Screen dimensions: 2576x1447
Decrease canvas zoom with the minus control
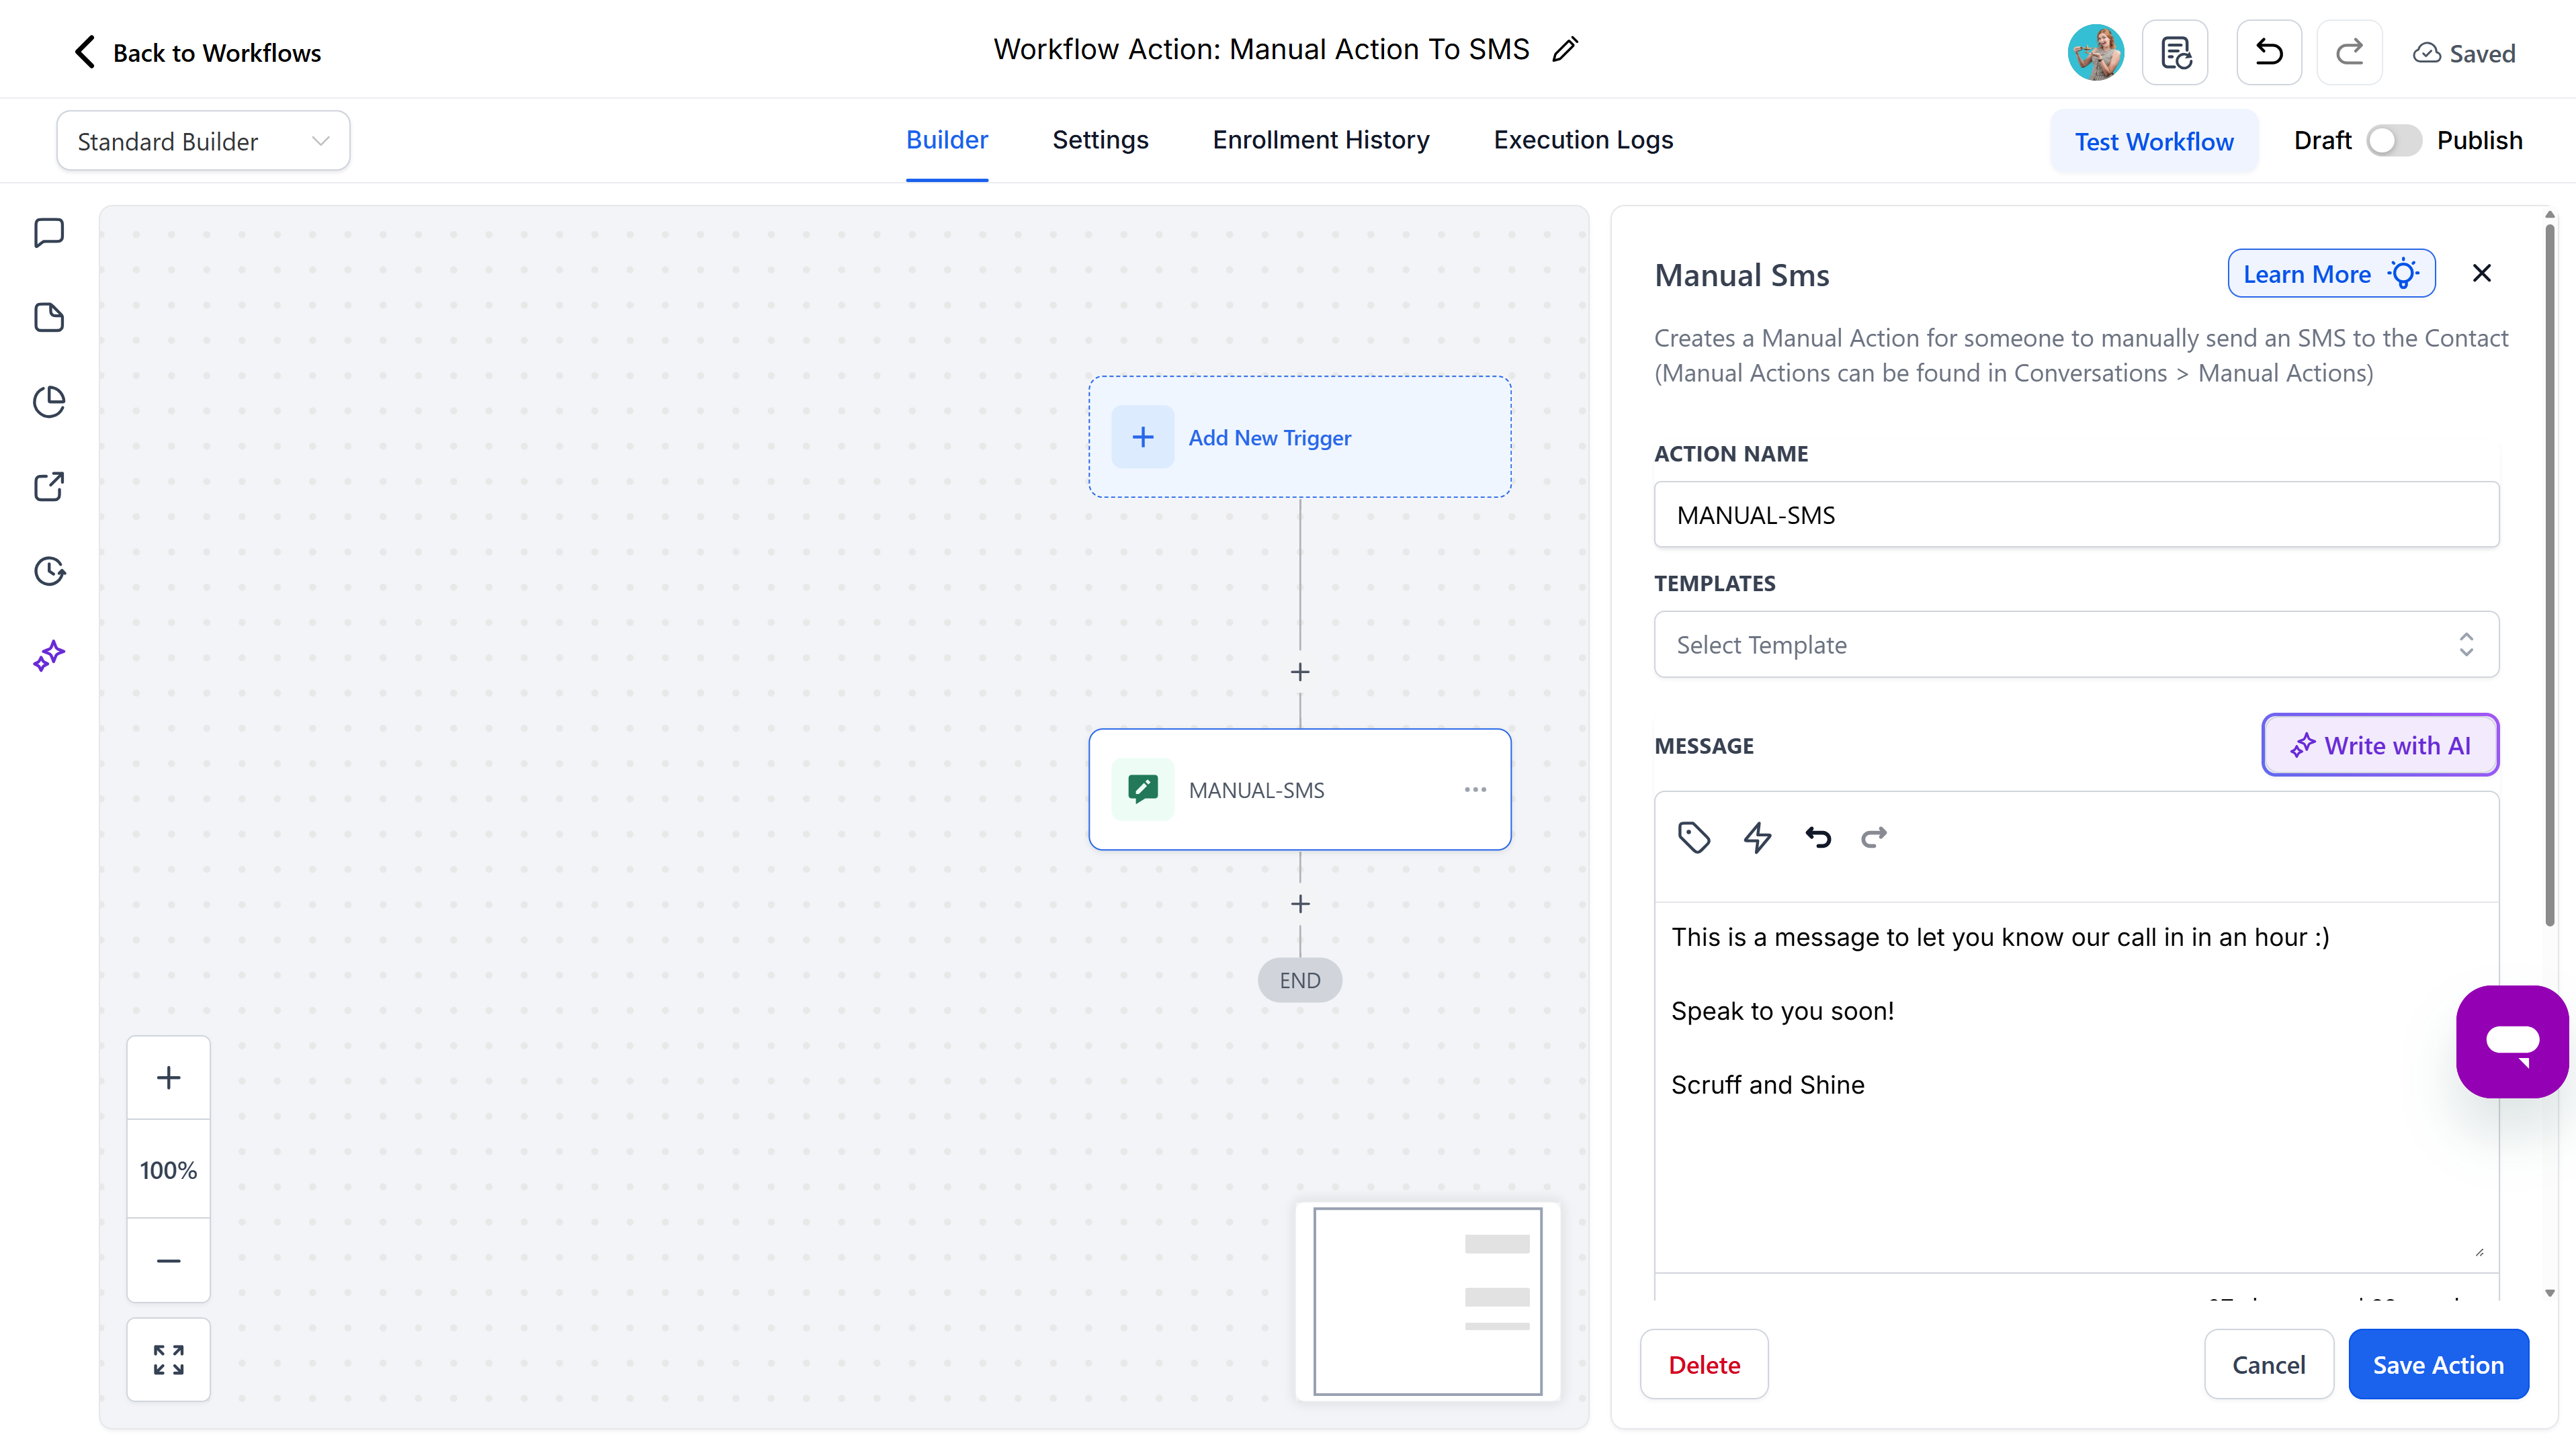click(x=168, y=1260)
